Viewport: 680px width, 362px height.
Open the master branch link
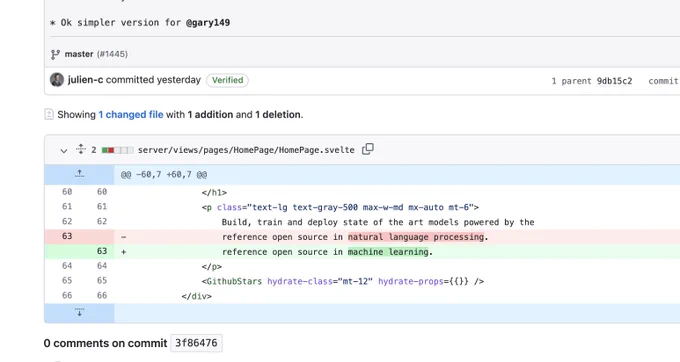[79, 54]
